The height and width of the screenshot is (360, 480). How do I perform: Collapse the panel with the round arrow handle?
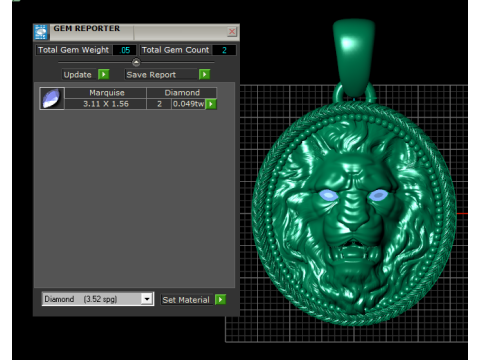click(x=136, y=62)
